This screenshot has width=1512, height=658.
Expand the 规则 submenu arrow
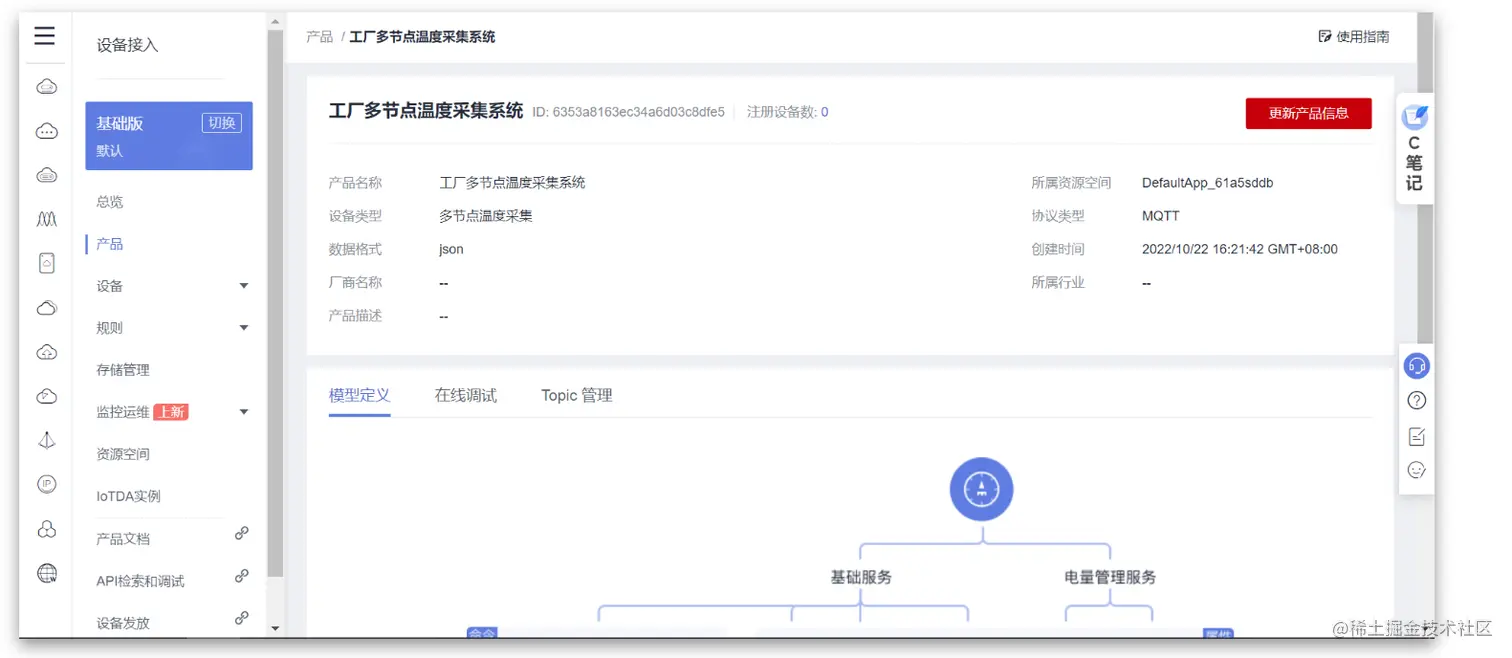tap(244, 328)
